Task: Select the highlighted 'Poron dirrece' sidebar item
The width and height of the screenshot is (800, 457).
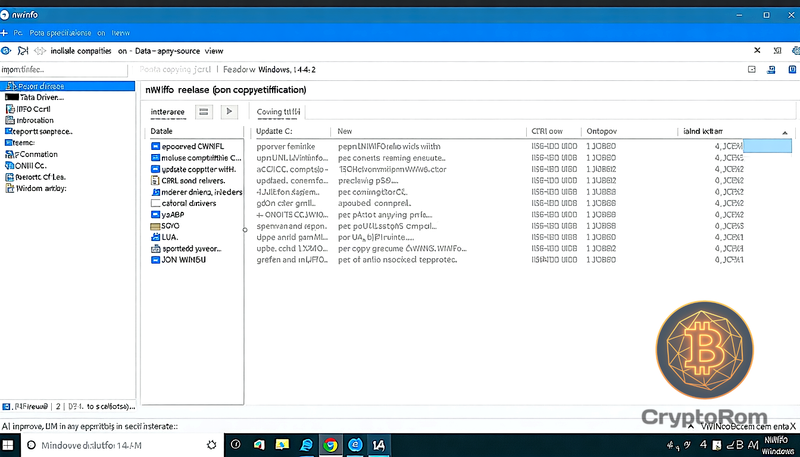Action: coord(68,86)
